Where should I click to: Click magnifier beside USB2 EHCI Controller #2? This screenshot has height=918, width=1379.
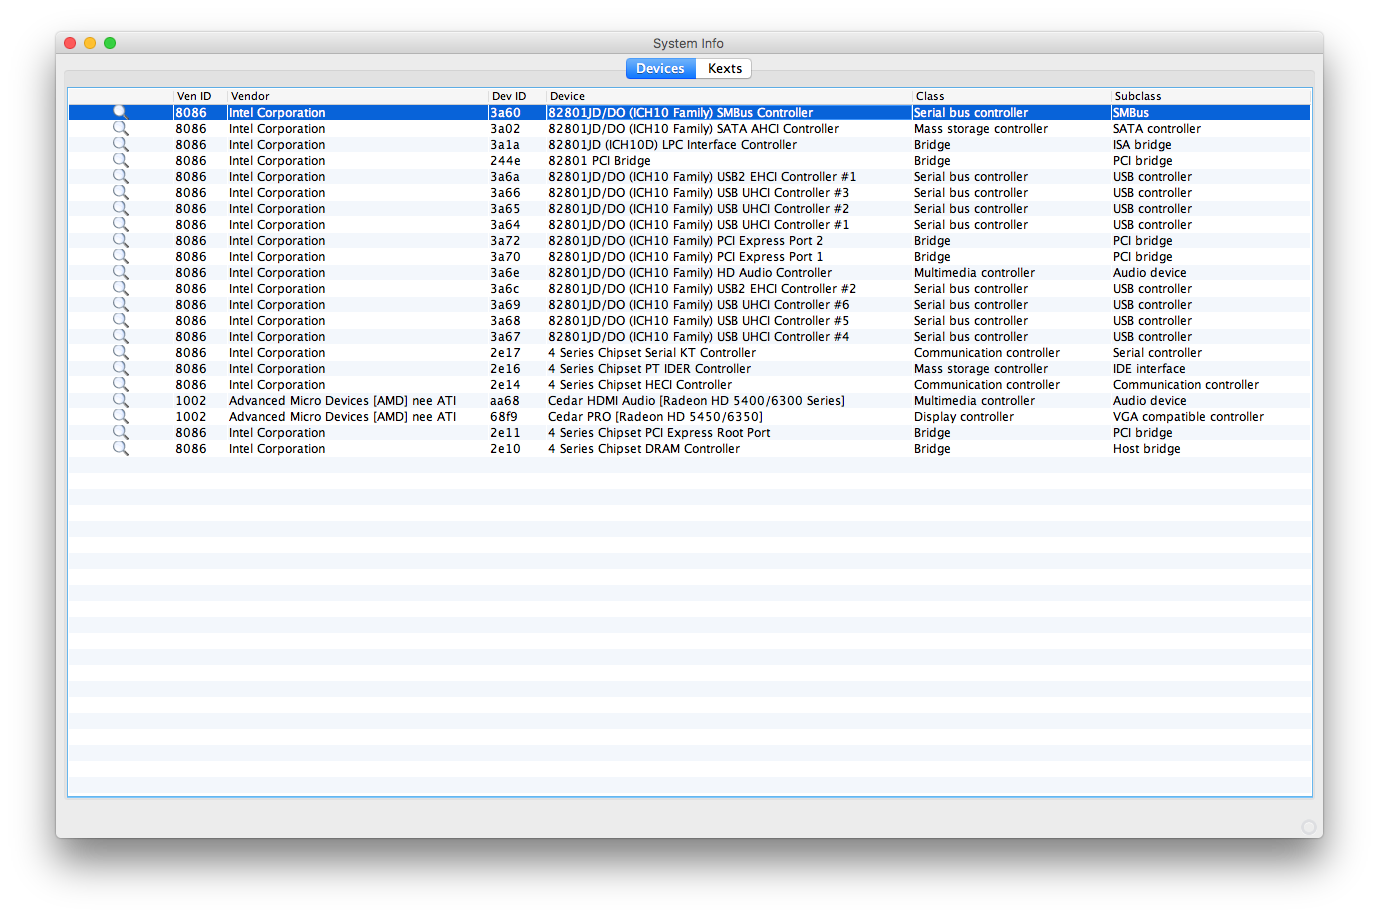point(121,289)
